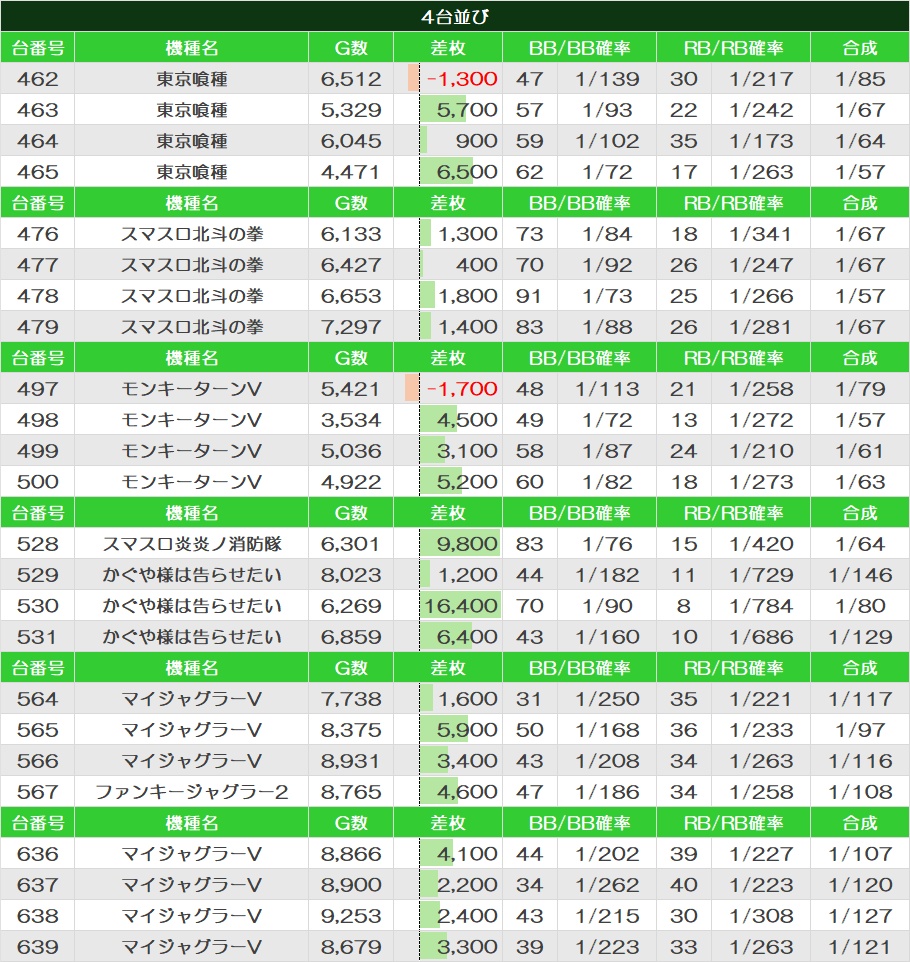Click the 6,500 差枚 bar value
This screenshot has height=962, width=910.
pyautogui.click(x=466, y=172)
